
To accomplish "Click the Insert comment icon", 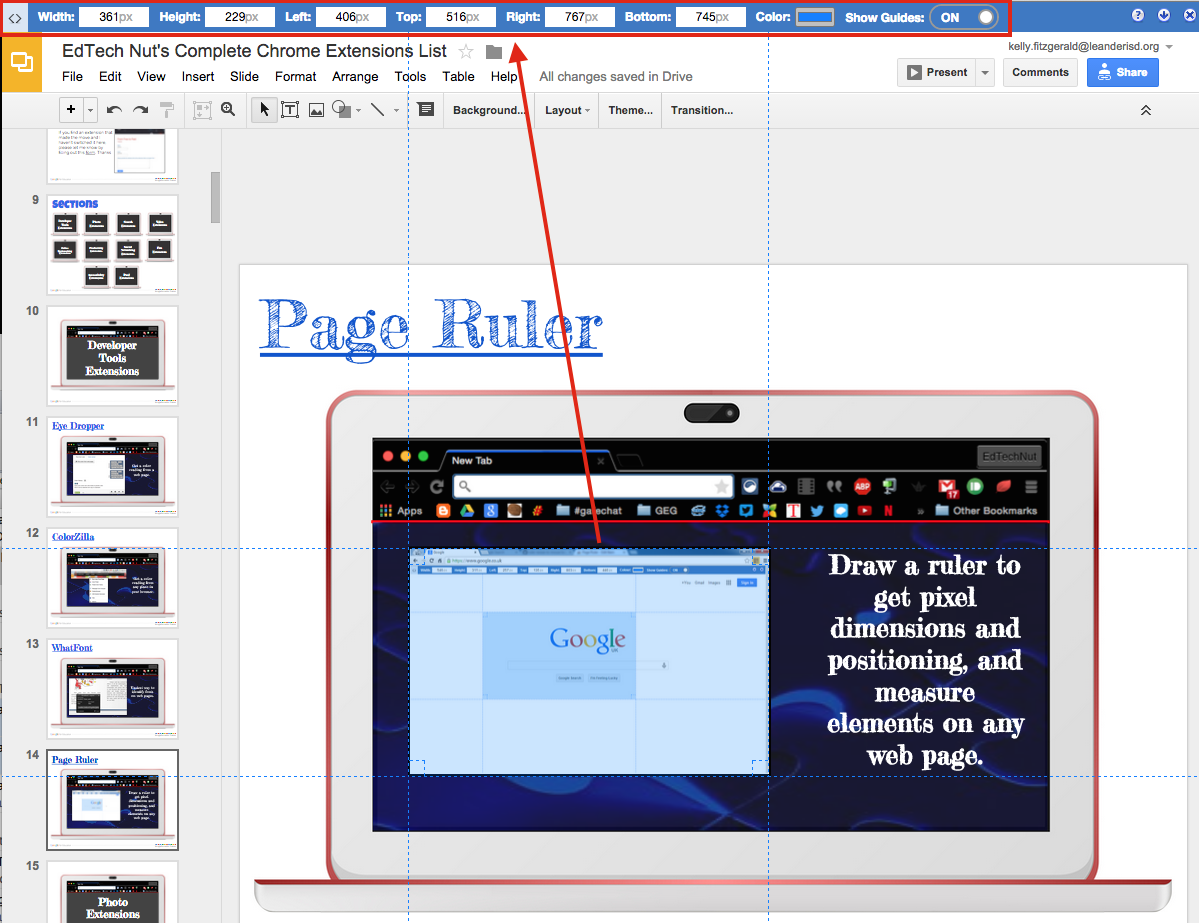I will point(426,109).
